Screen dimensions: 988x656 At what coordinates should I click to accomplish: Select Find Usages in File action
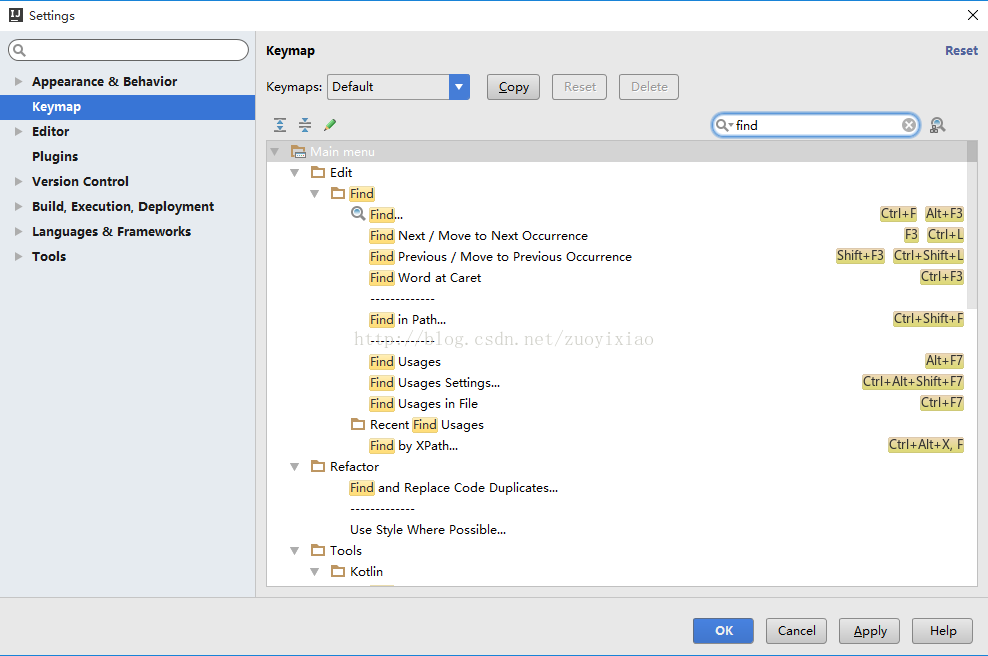(424, 404)
